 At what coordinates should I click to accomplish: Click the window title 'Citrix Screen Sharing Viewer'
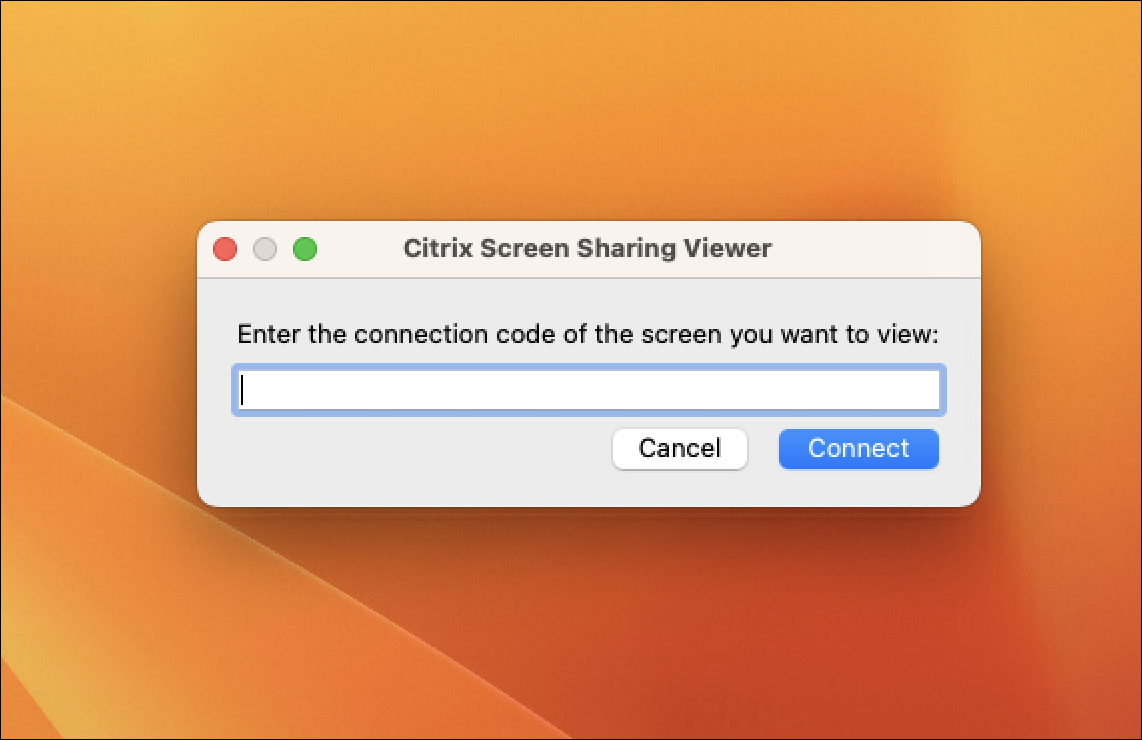(587, 248)
